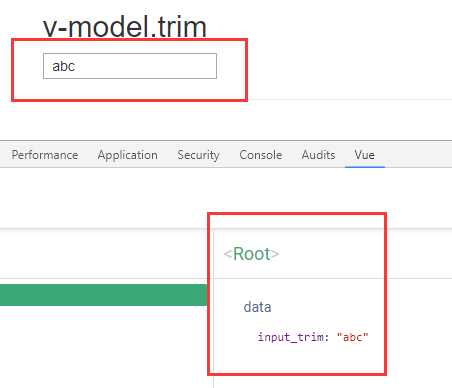Screen dimensions: 452x388
Task: Collapse the data section header
Action: (x=257, y=307)
